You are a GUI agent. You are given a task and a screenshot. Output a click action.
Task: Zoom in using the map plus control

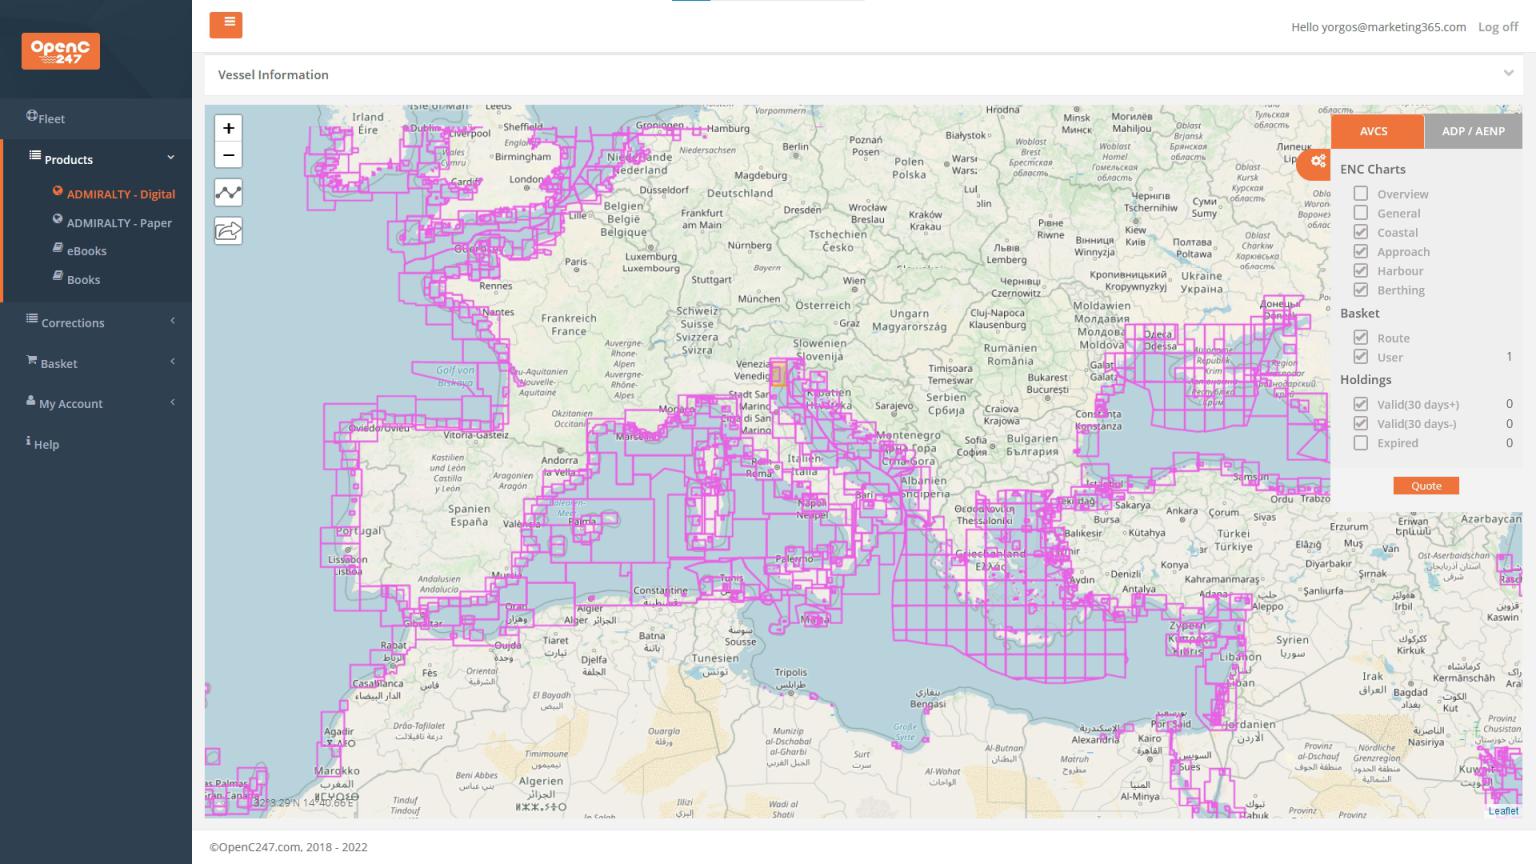tap(228, 128)
